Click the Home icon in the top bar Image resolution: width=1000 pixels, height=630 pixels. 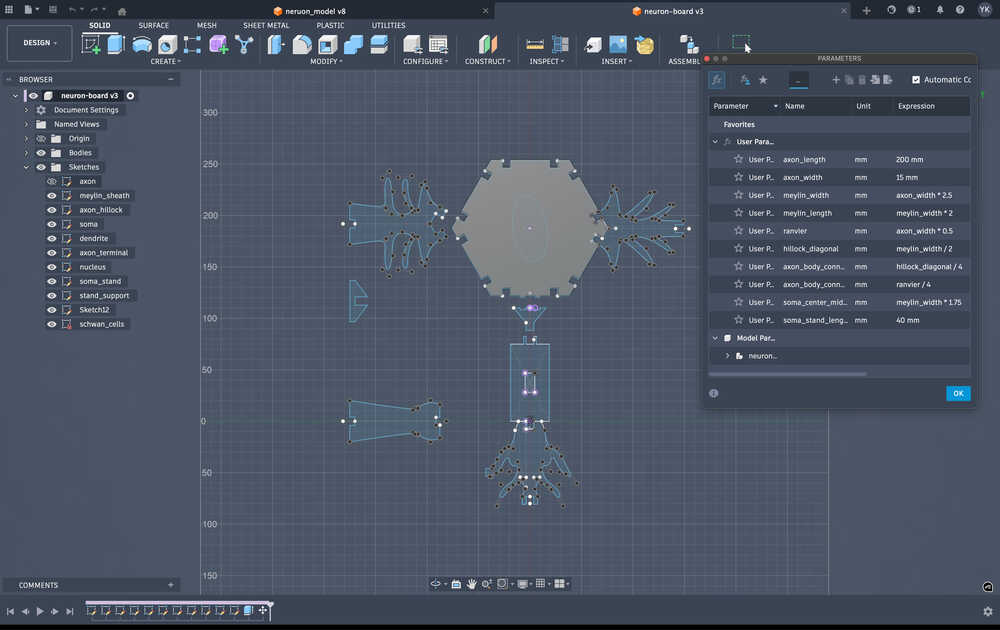pyautogui.click(x=122, y=10)
